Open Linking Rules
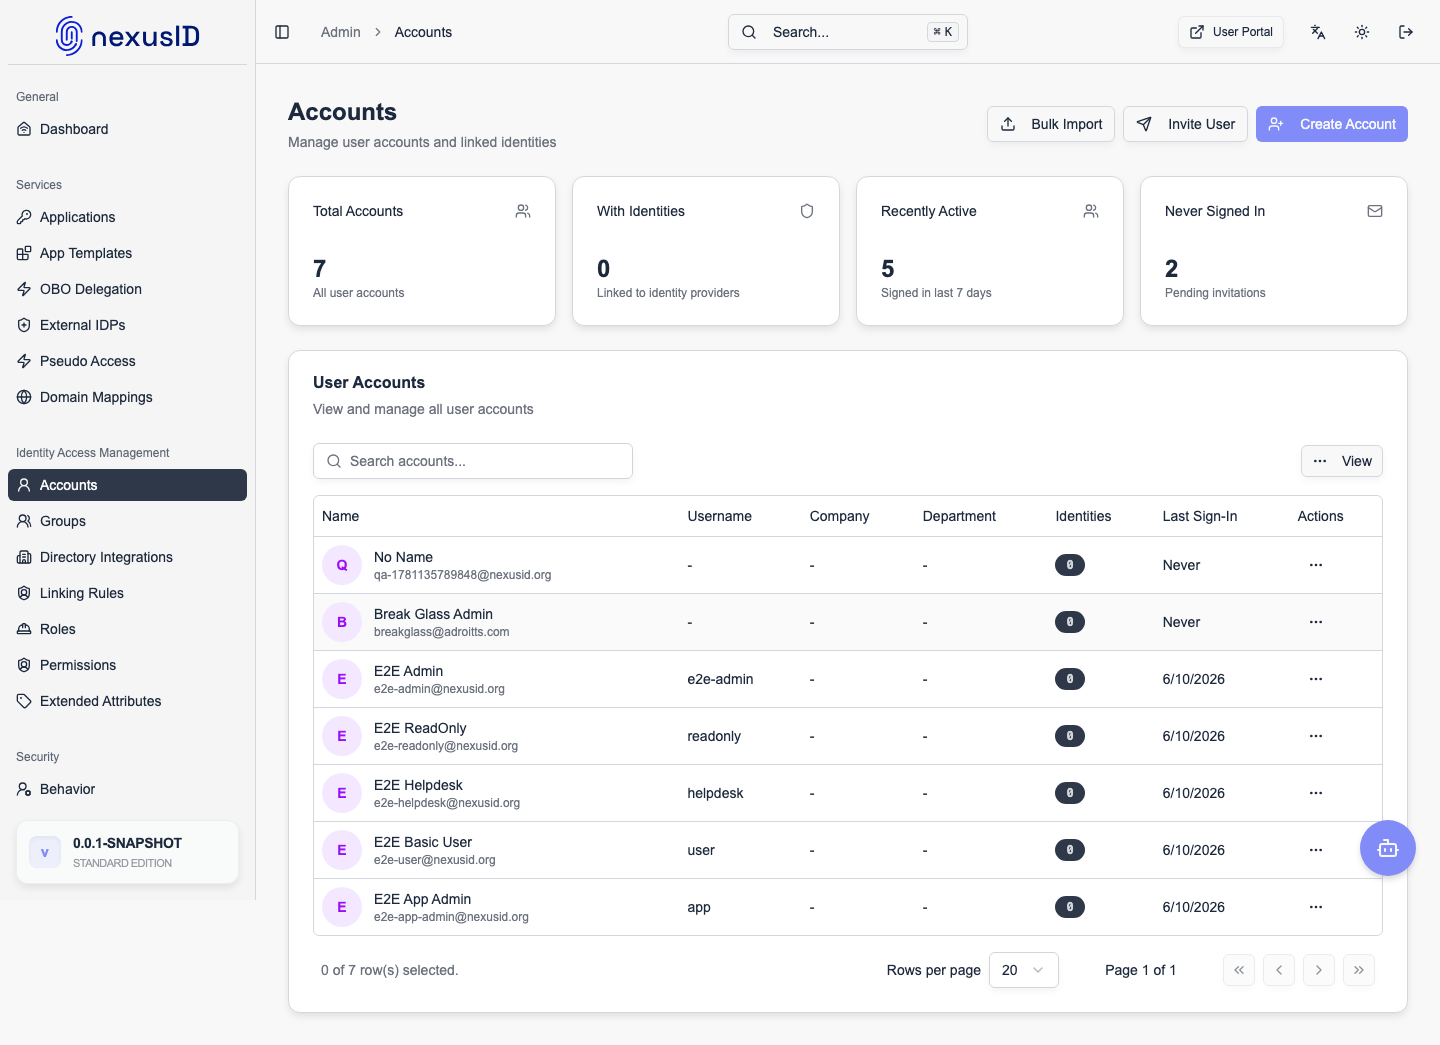1440x1045 pixels. pos(127,593)
